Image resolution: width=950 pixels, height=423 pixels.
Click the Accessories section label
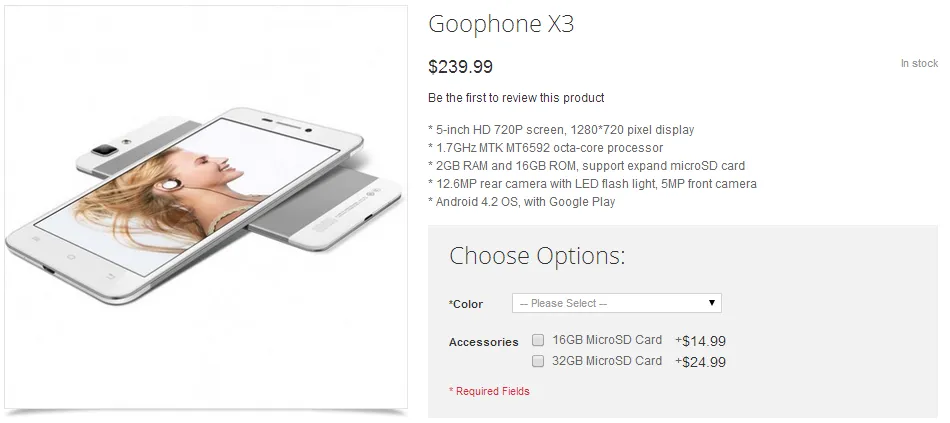point(484,342)
